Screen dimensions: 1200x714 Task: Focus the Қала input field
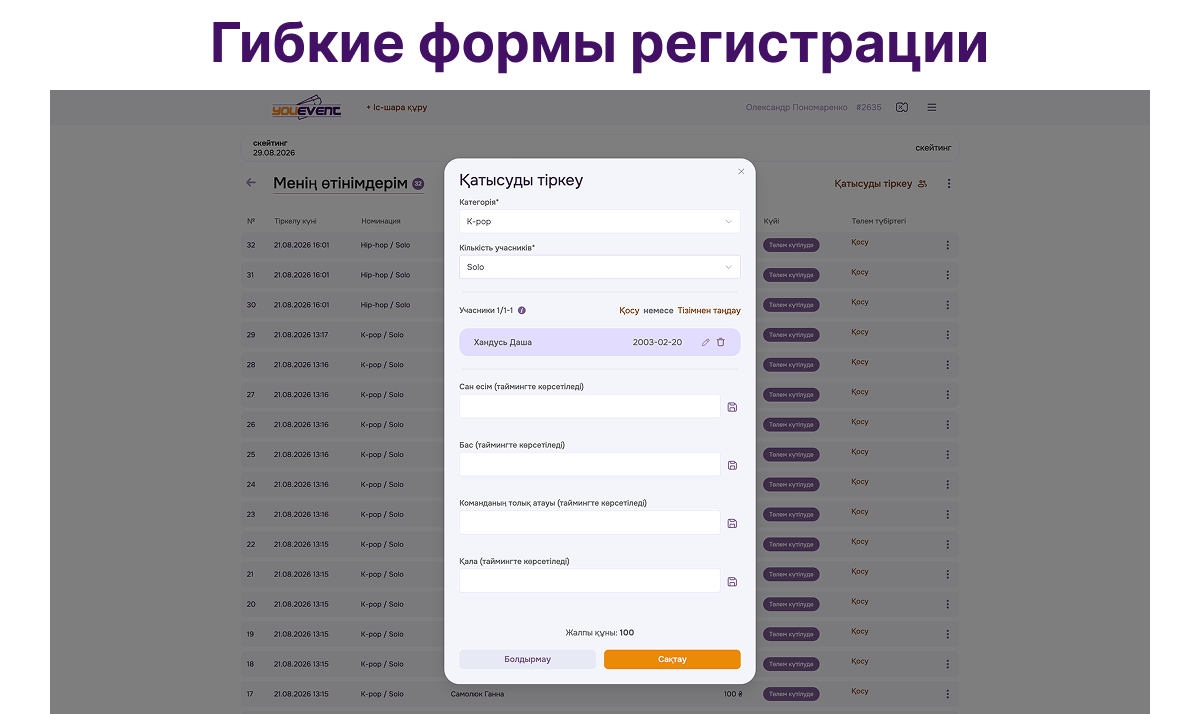(590, 580)
